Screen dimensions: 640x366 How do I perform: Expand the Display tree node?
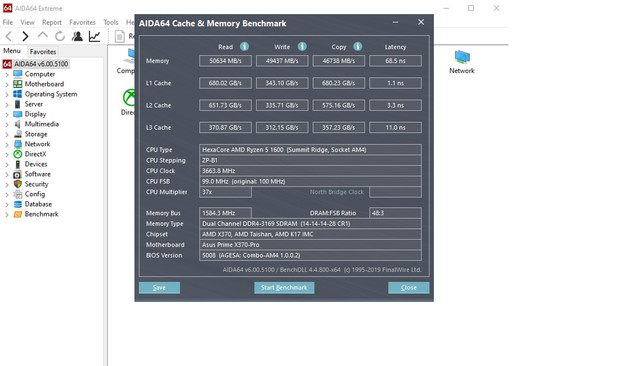(x=7, y=114)
